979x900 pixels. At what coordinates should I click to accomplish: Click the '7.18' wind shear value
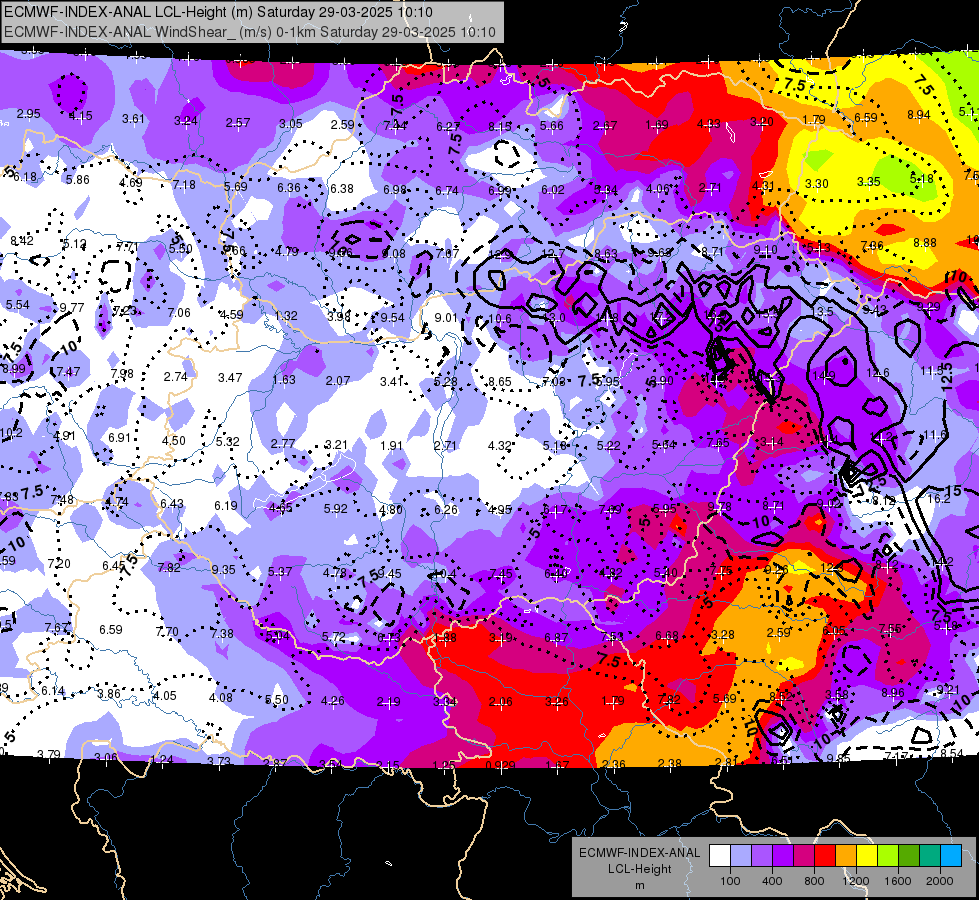[x=184, y=185]
